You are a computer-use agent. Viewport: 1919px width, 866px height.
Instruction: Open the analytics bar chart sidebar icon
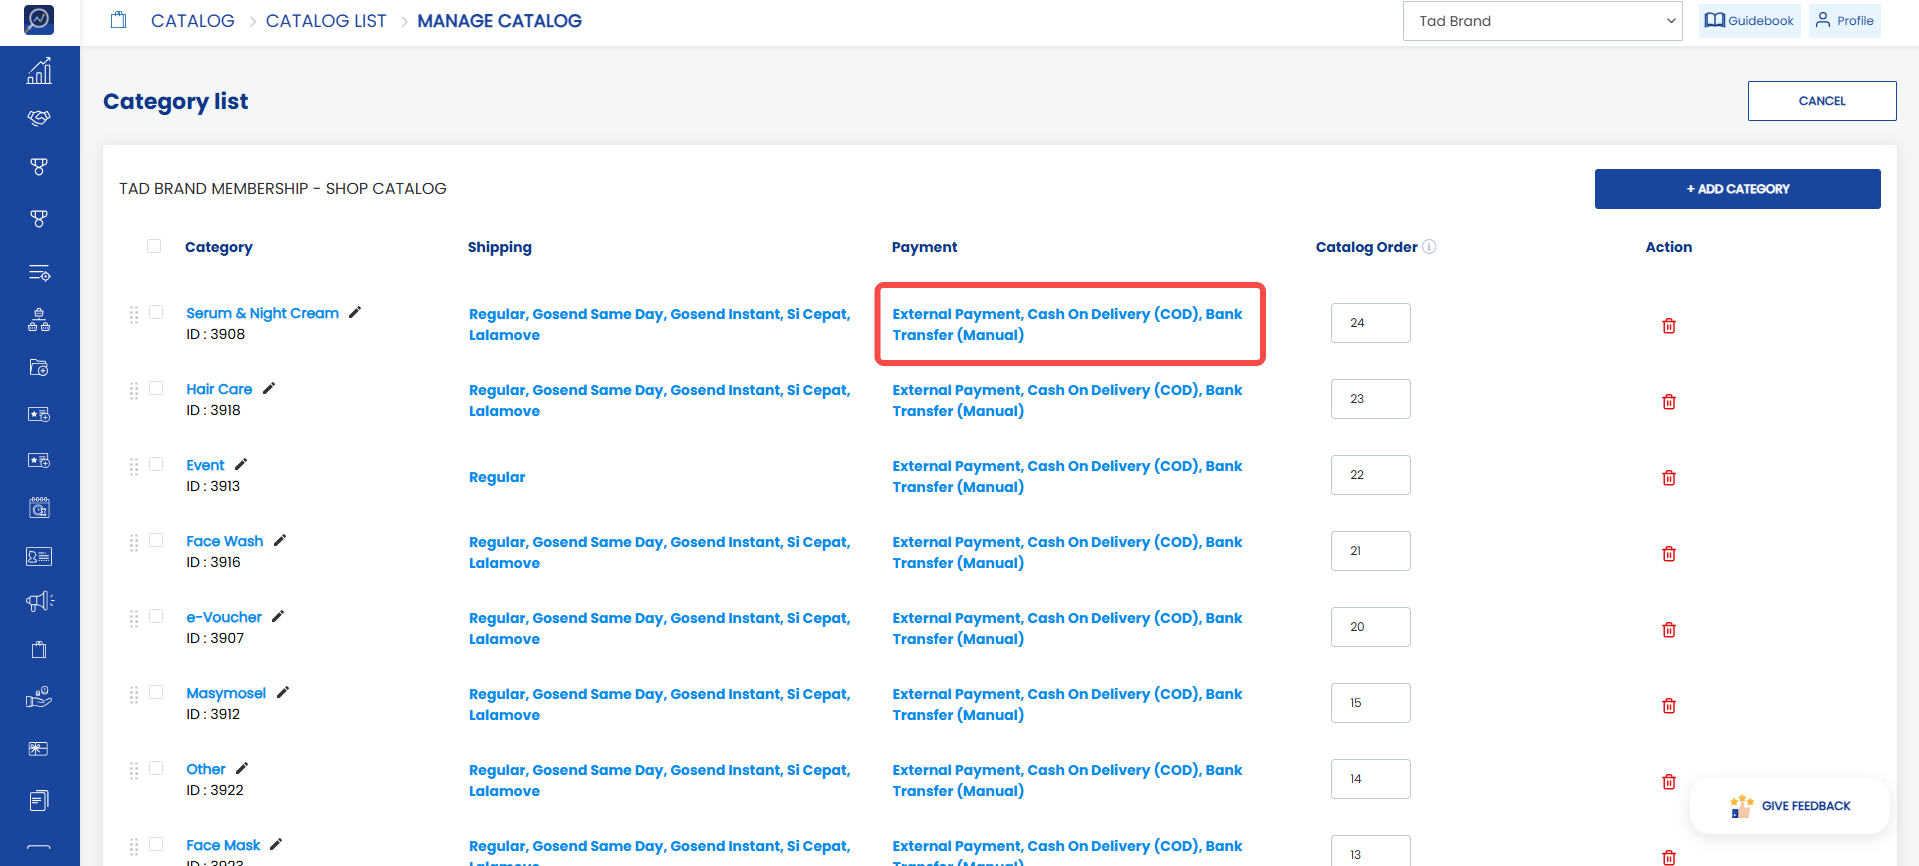(x=39, y=71)
